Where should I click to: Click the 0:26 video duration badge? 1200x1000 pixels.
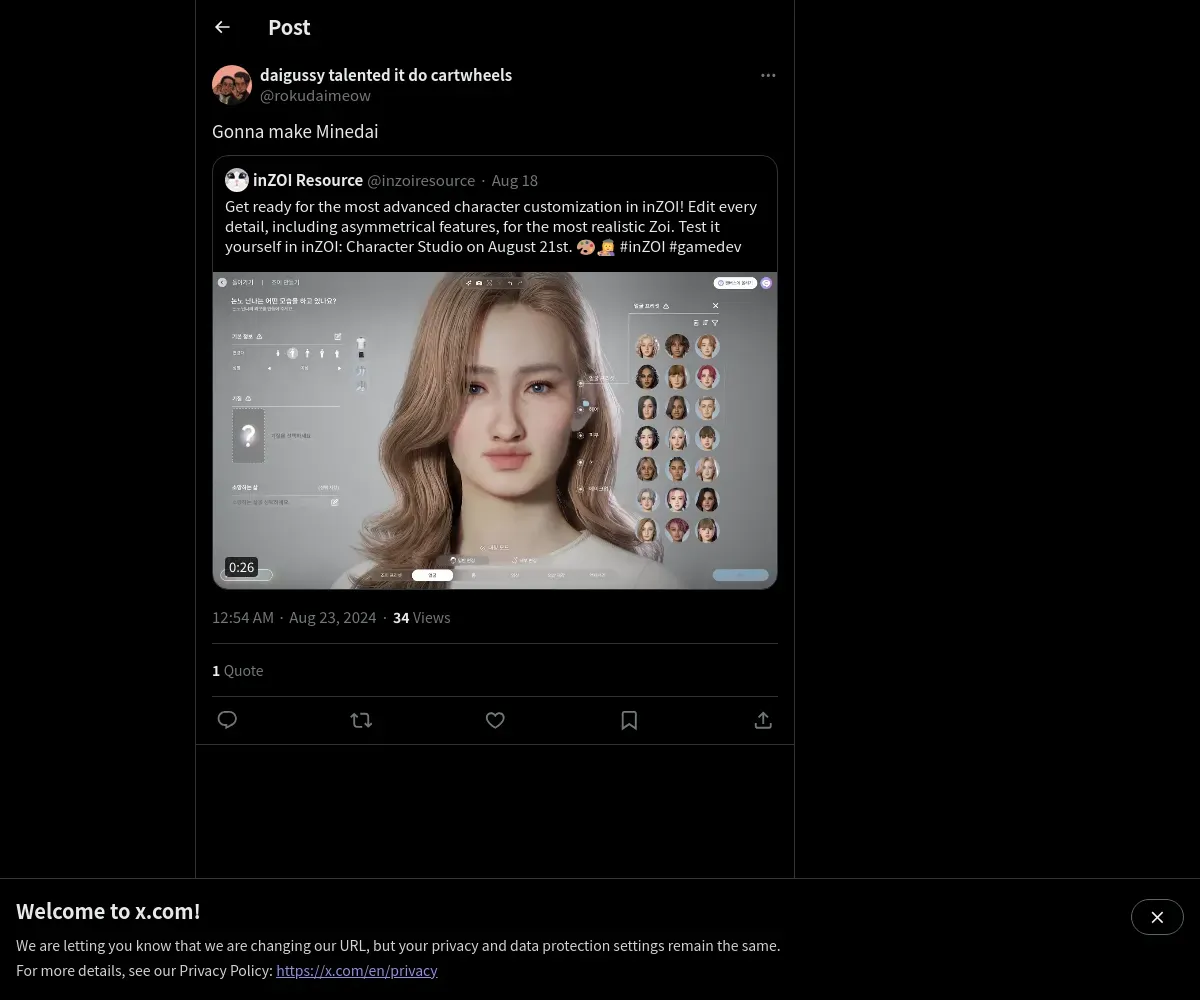pyautogui.click(x=242, y=567)
